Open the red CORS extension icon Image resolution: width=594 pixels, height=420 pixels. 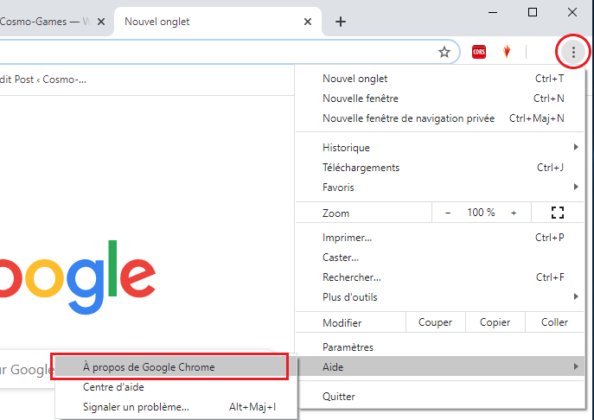click(x=479, y=52)
